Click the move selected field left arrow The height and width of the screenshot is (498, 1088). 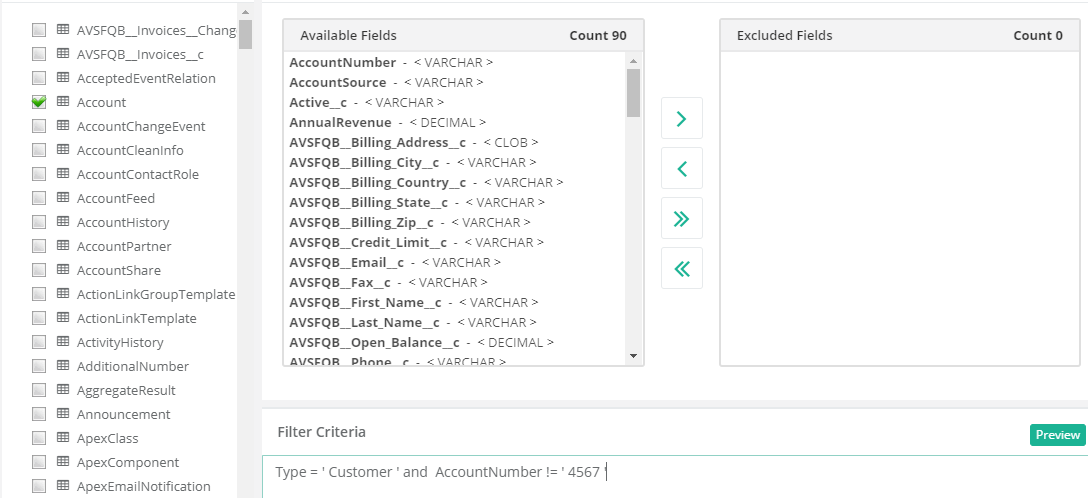tap(682, 168)
